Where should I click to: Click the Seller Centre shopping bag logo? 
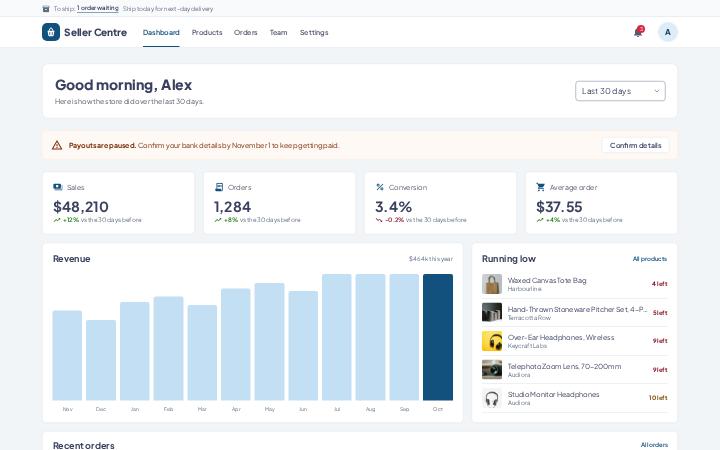point(51,32)
